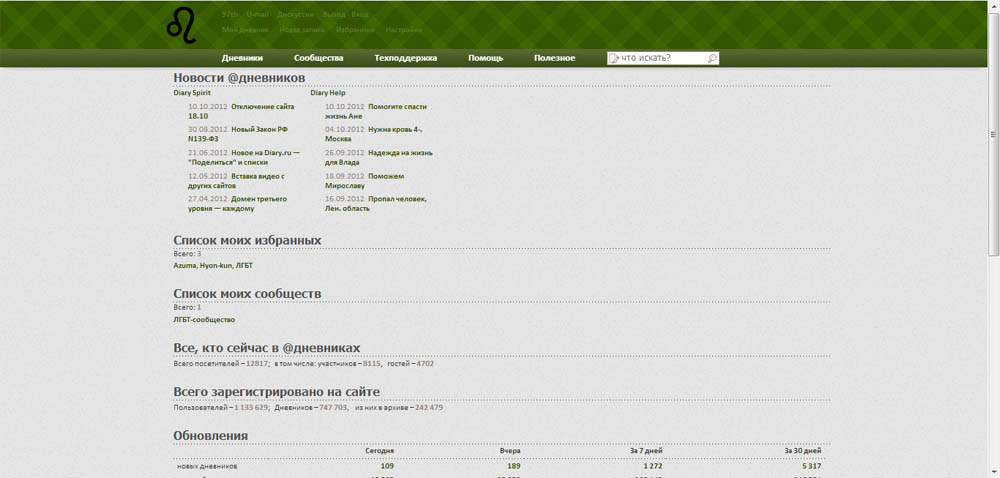Open "Пропал человек, Лен. область" post
The width and height of the screenshot is (1000, 478).
tap(376, 203)
